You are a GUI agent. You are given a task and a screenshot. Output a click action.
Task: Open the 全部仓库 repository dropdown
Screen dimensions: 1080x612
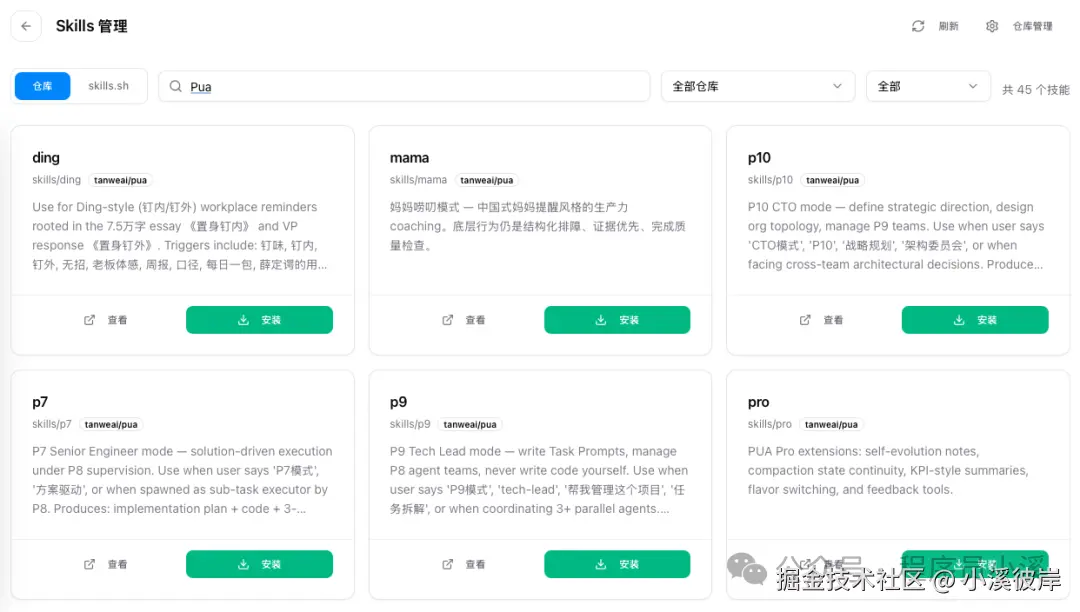coord(758,86)
